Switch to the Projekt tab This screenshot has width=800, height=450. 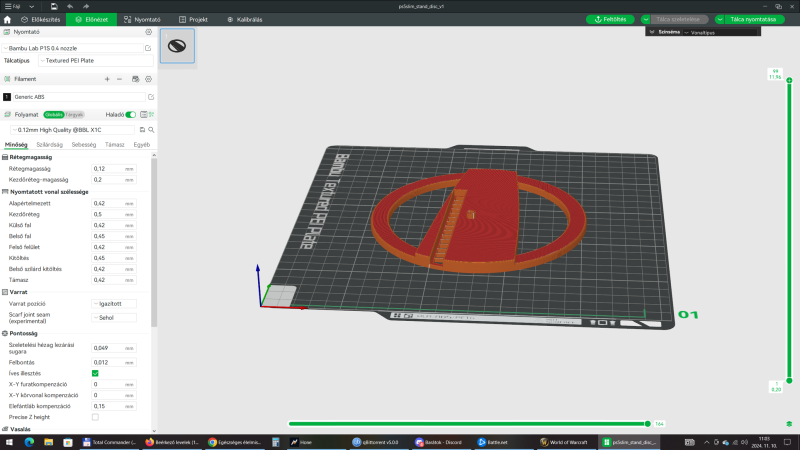193,19
